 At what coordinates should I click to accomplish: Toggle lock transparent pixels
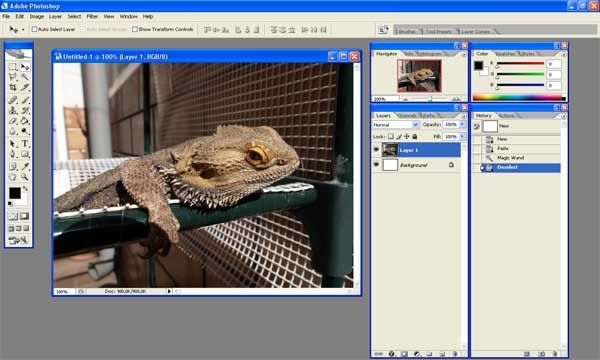(x=391, y=136)
